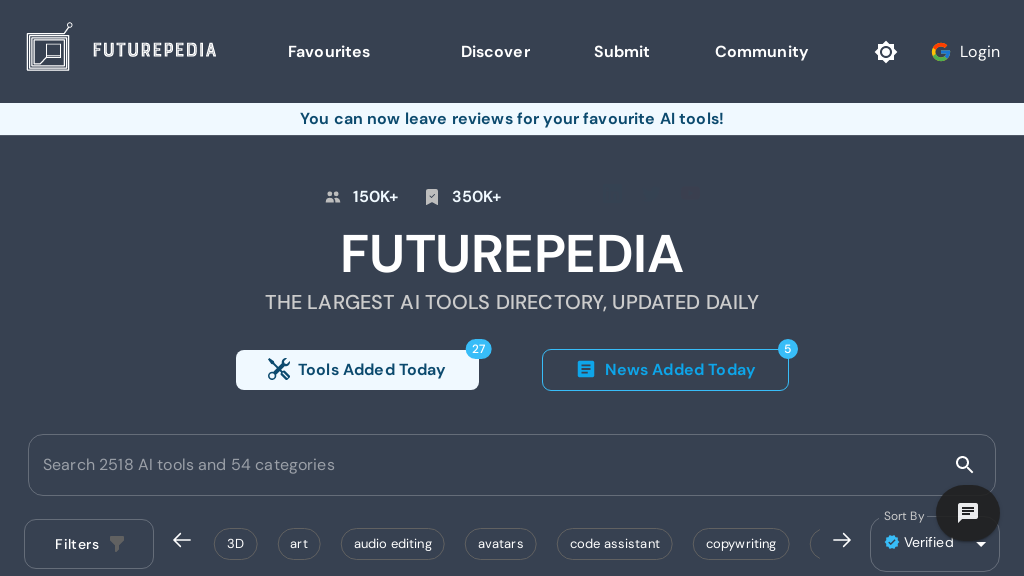
Task: Open the chat feedback bubble icon
Action: [x=967, y=513]
